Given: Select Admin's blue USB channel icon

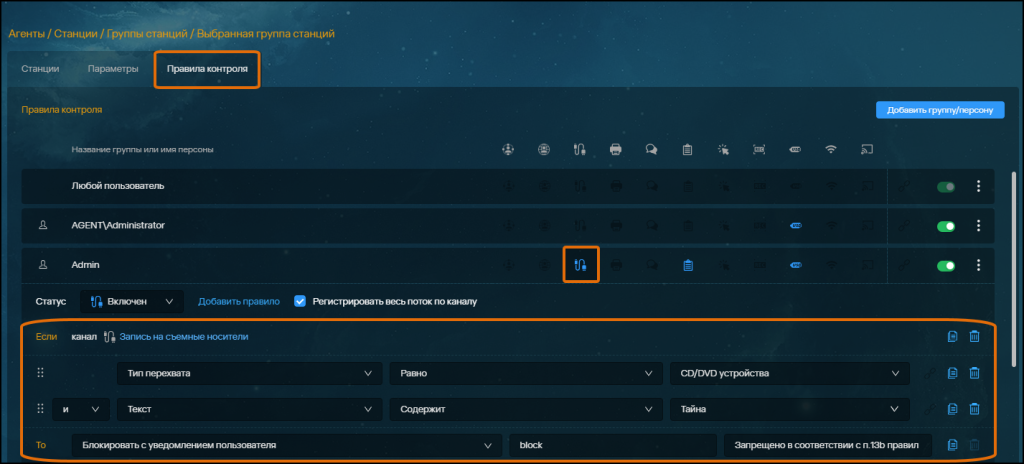Looking at the screenshot, I should (x=795, y=265).
